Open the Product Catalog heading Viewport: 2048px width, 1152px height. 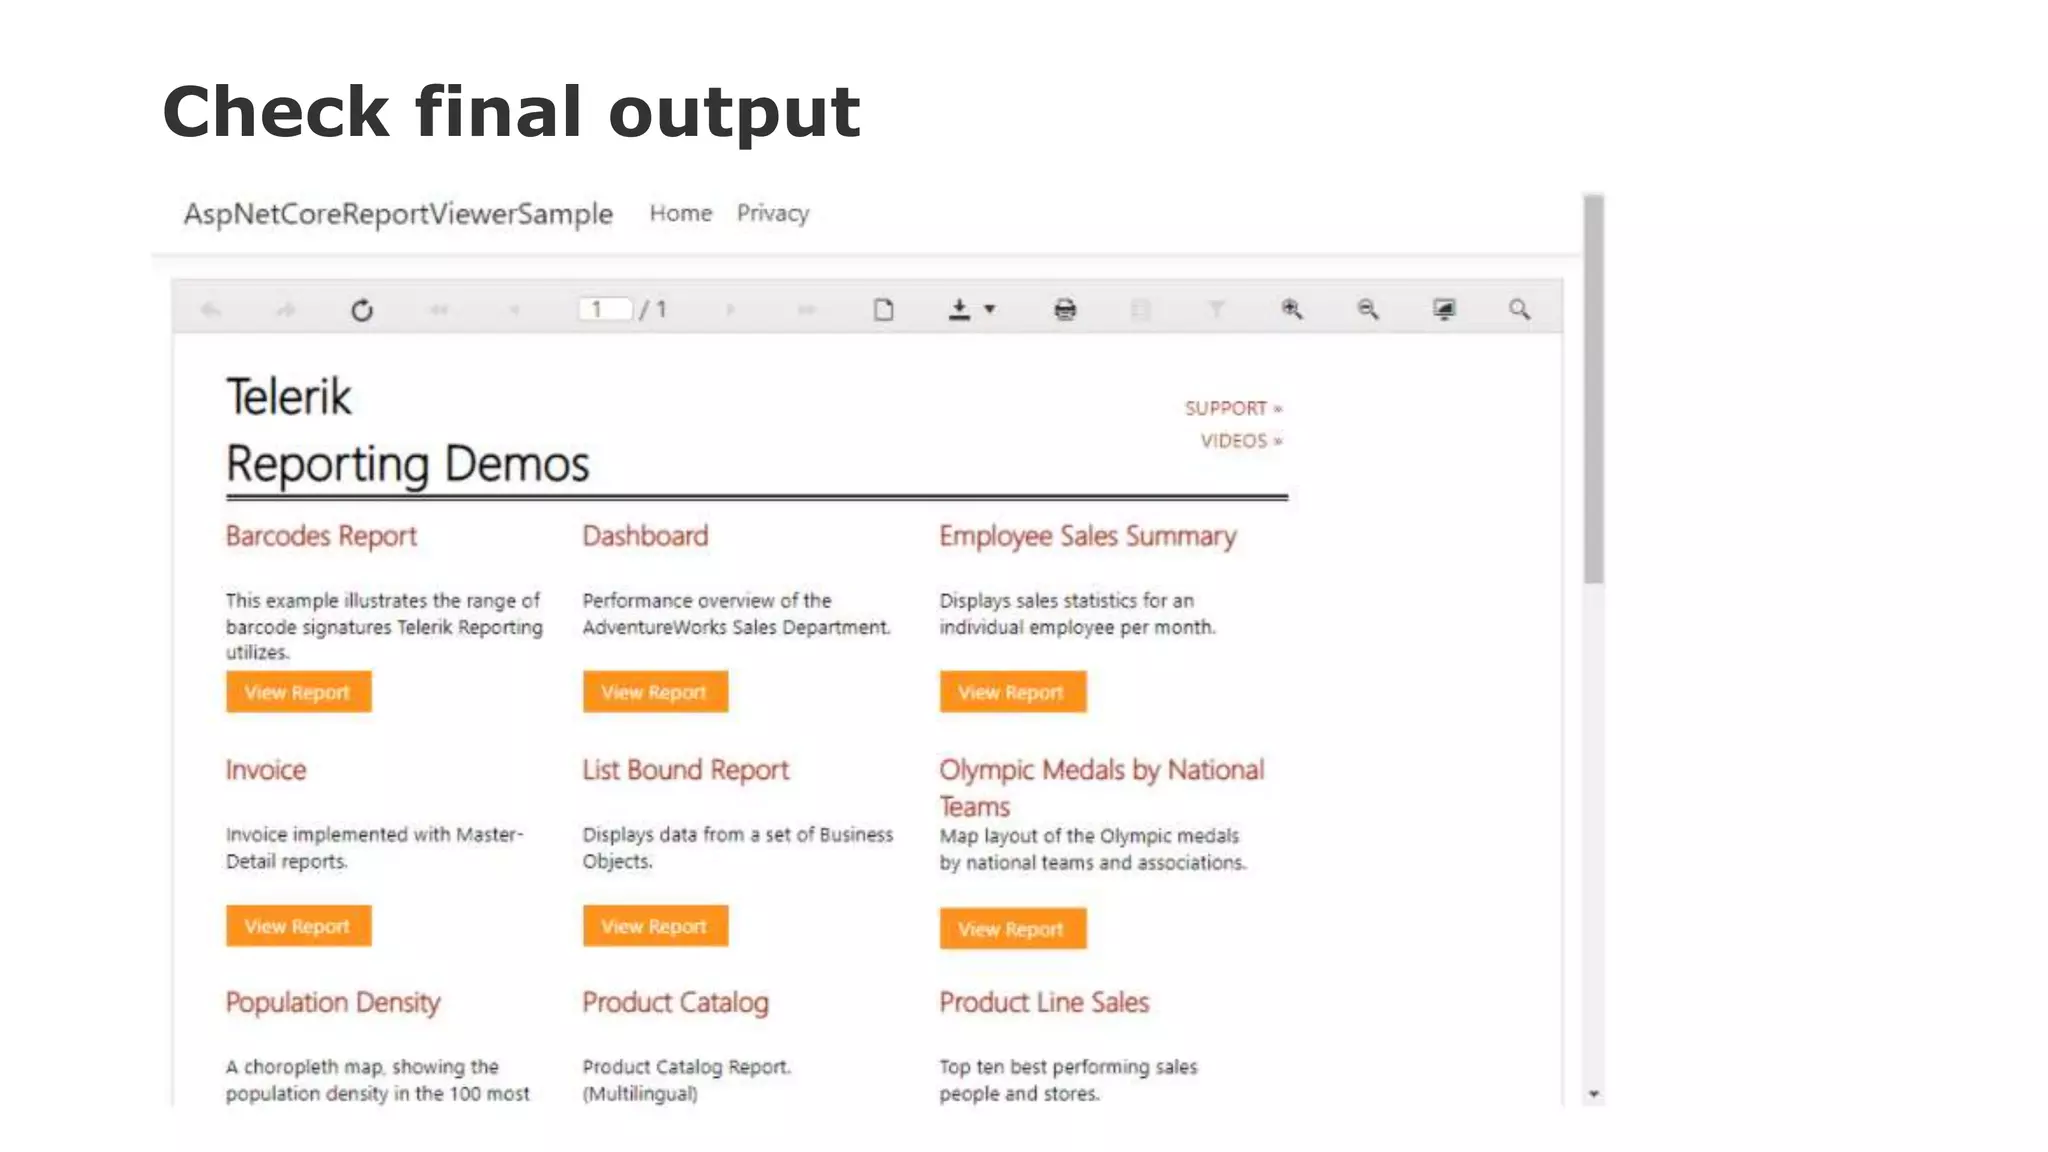tap(675, 1003)
